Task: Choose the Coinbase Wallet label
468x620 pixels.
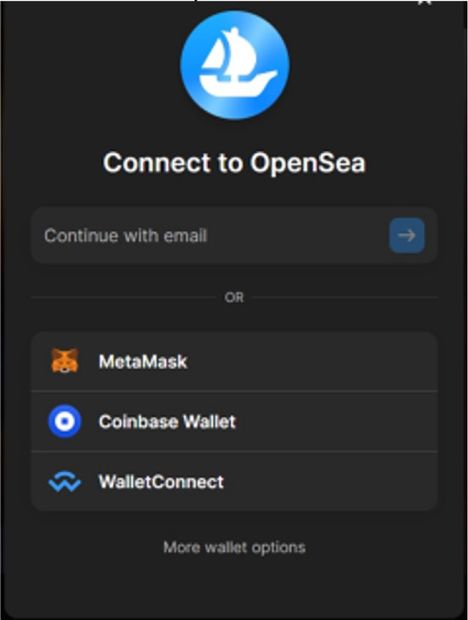Action: (167, 422)
